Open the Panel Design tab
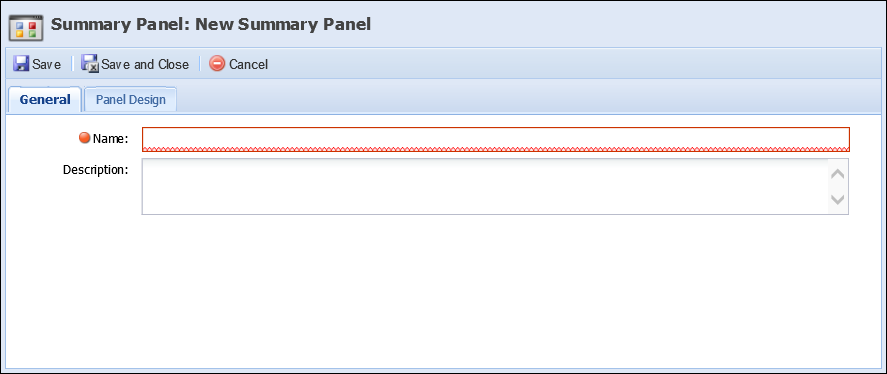Screen dimensions: 887x374 click(131, 100)
